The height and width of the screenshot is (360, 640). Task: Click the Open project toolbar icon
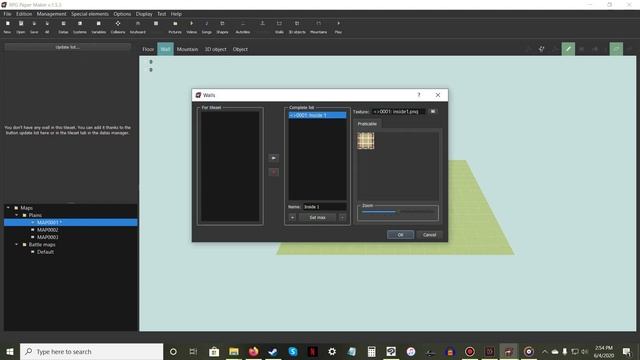tap(21, 27)
